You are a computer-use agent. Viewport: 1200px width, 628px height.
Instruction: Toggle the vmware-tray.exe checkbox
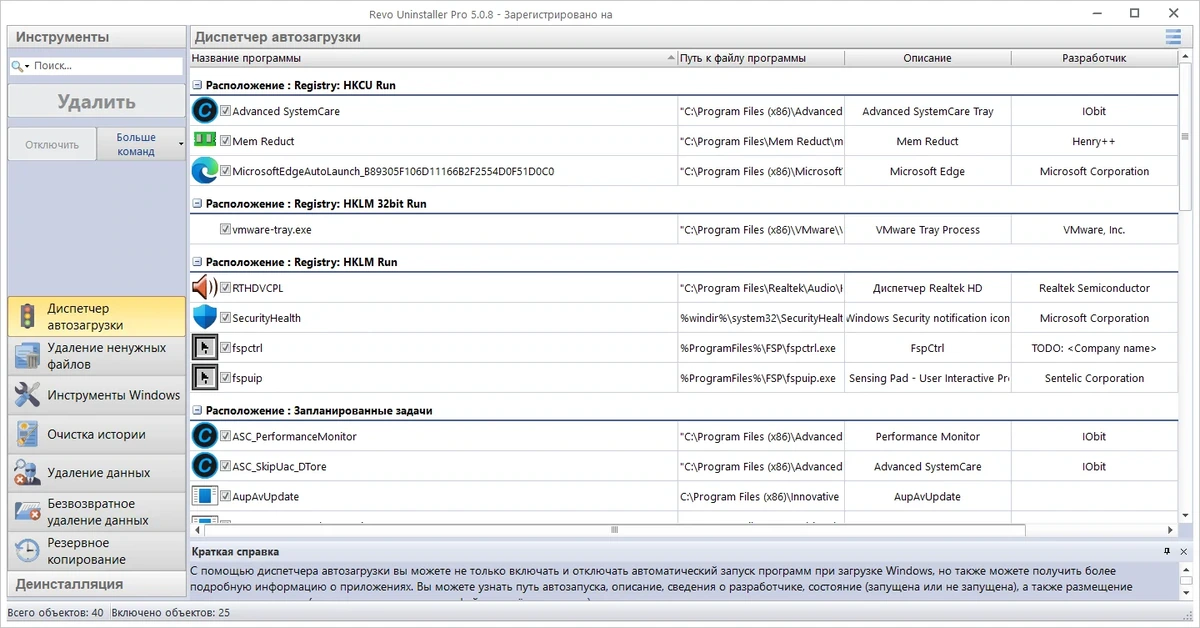point(225,229)
